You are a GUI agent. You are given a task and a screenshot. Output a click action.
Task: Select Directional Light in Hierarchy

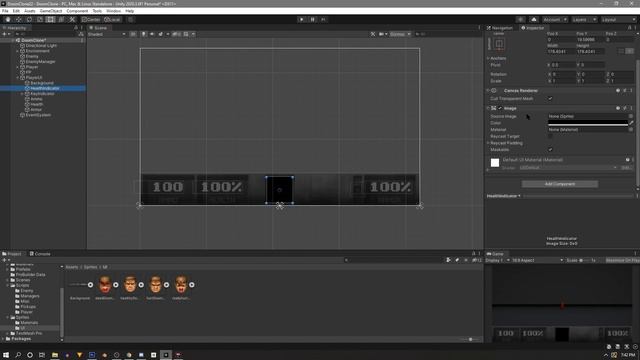(x=41, y=46)
